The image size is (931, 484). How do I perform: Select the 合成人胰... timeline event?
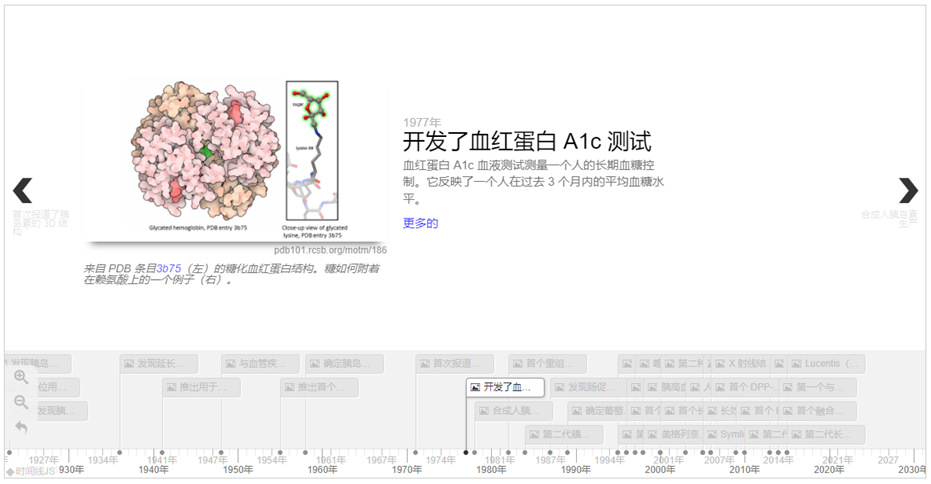(x=514, y=411)
